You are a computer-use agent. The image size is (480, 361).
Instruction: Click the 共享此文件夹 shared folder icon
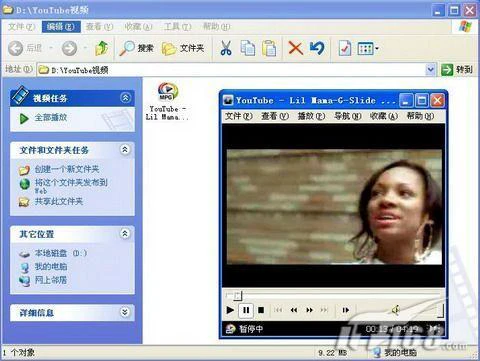click(24, 202)
